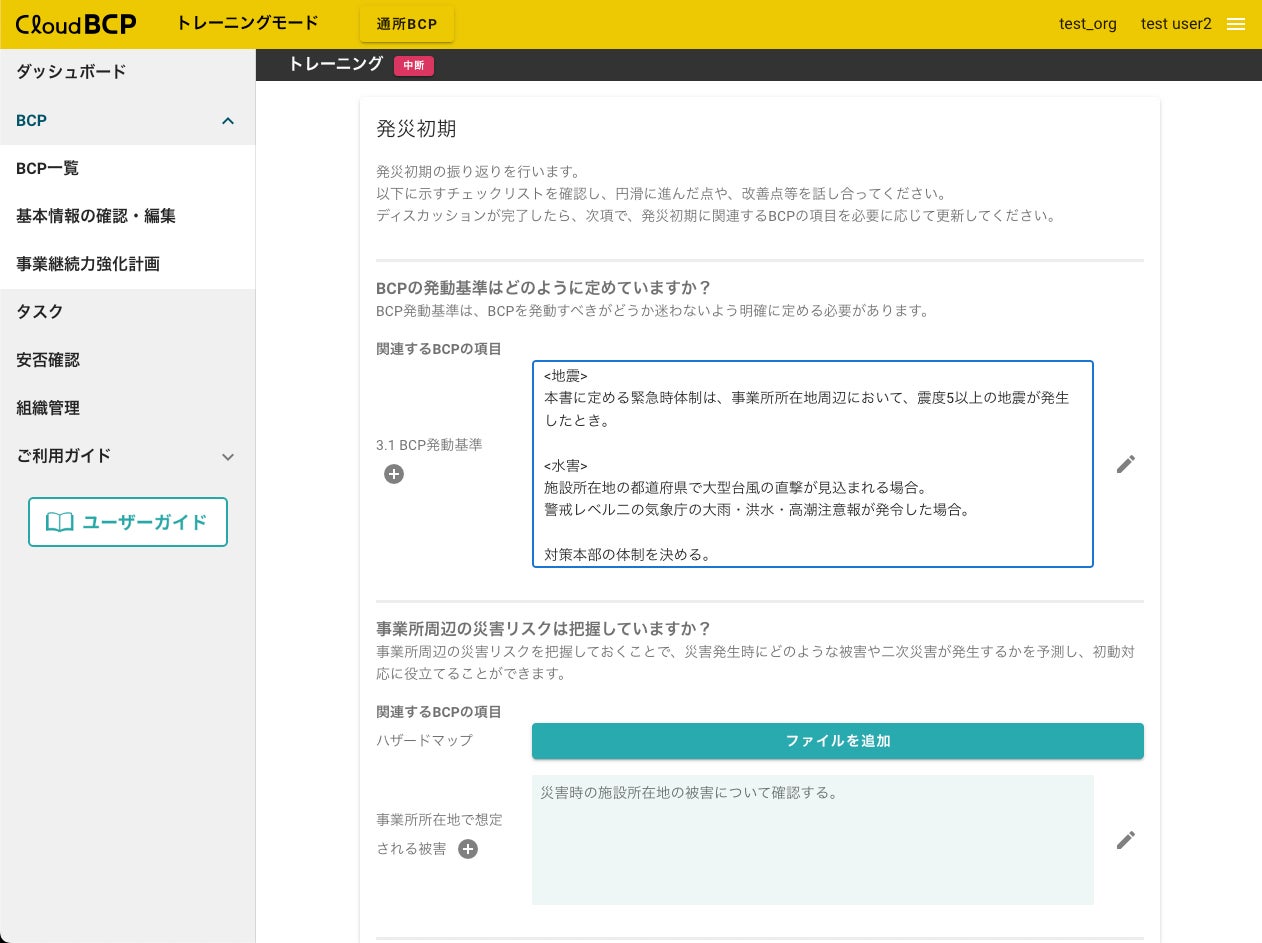Open the hamburger menu icon
1262x943 pixels.
coord(1236,24)
